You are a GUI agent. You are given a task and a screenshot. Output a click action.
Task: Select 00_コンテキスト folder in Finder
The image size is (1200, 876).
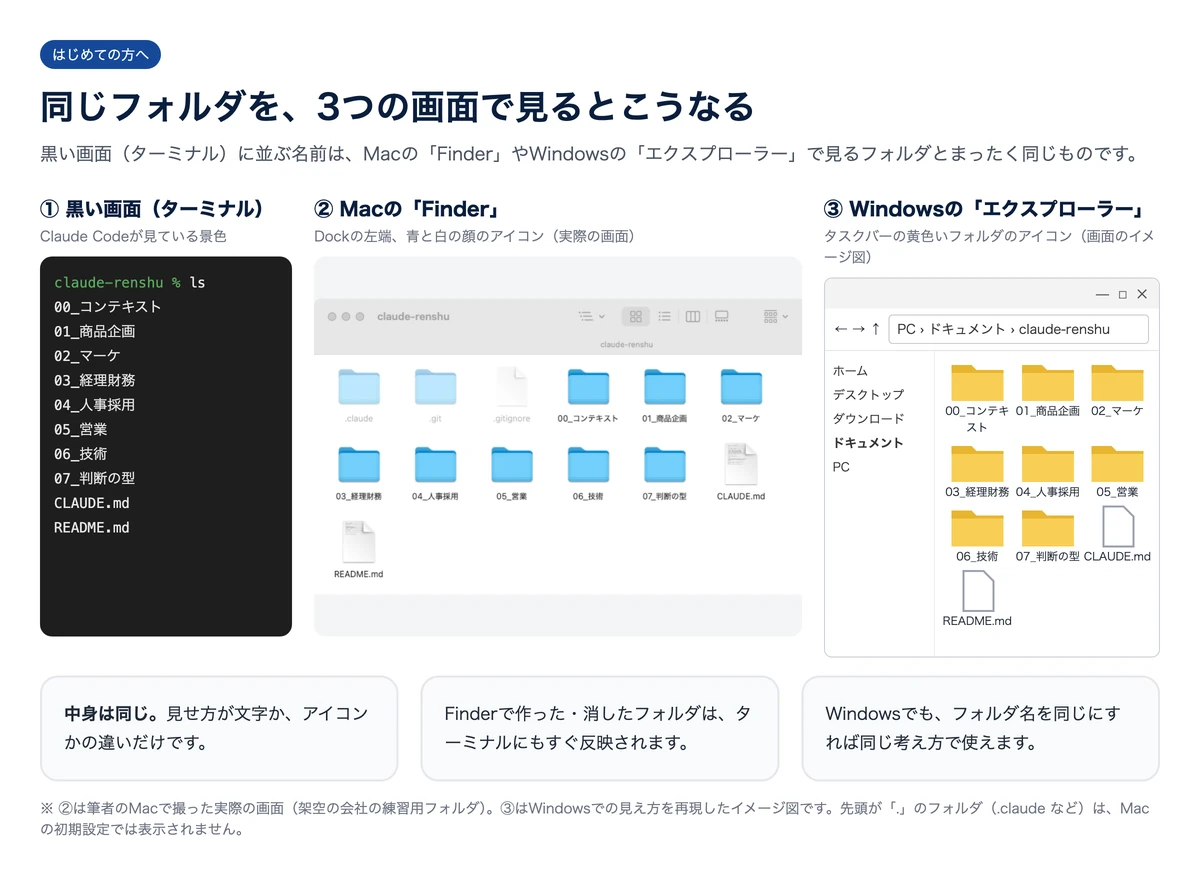click(588, 395)
